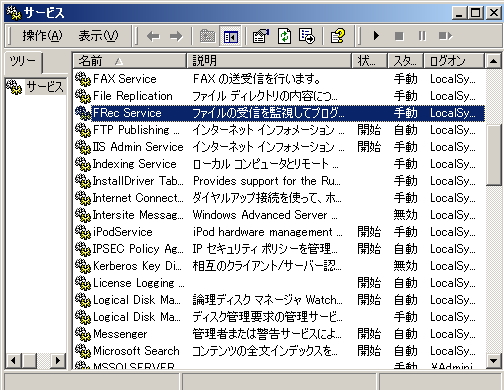Select the iPodService name
504x390 pixels.
click(123, 232)
